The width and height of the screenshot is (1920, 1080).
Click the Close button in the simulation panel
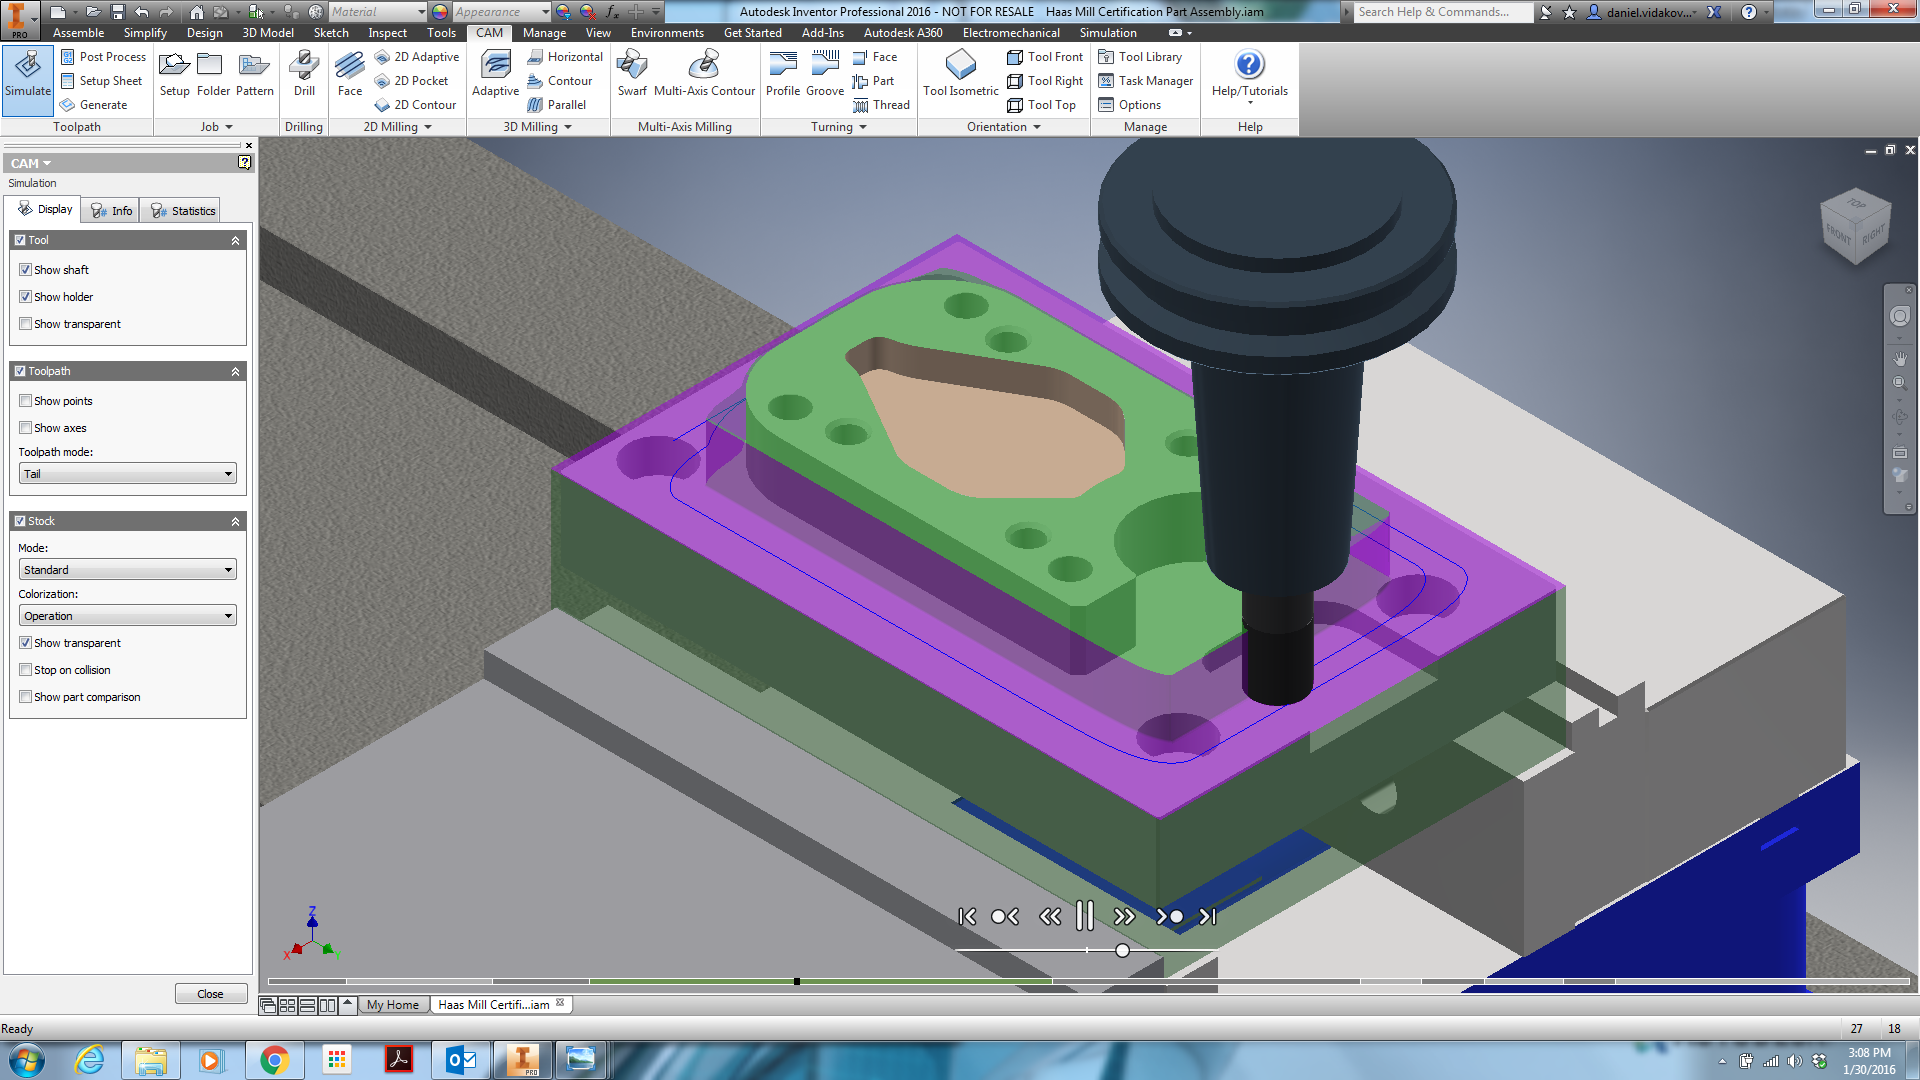(x=210, y=994)
